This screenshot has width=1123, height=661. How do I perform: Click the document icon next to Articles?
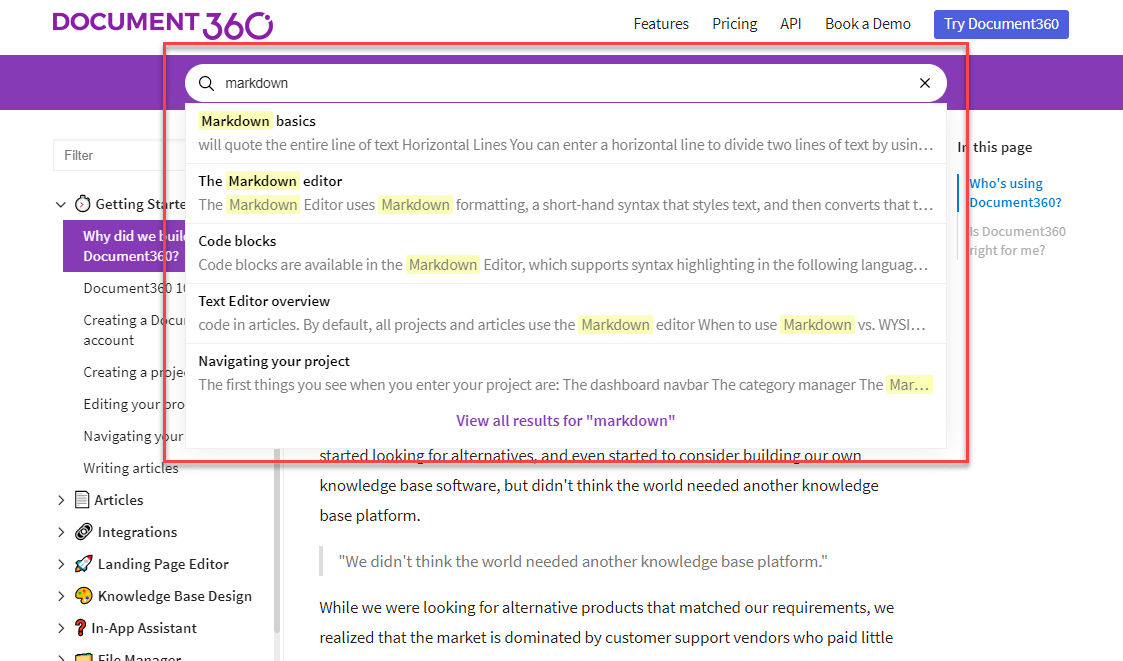click(x=83, y=499)
